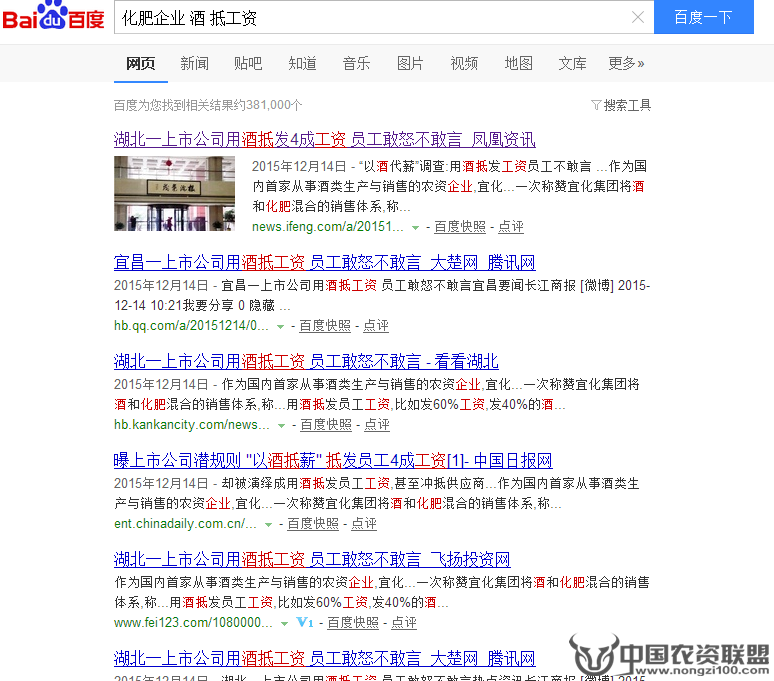Open the 中国日报网 以酒抵薪 result title
The height and width of the screenshot is (681, 774).
[x=333, y=461]
